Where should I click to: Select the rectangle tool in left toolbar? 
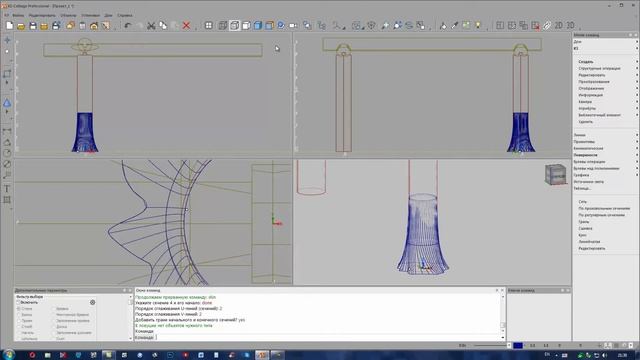[7, 74]
